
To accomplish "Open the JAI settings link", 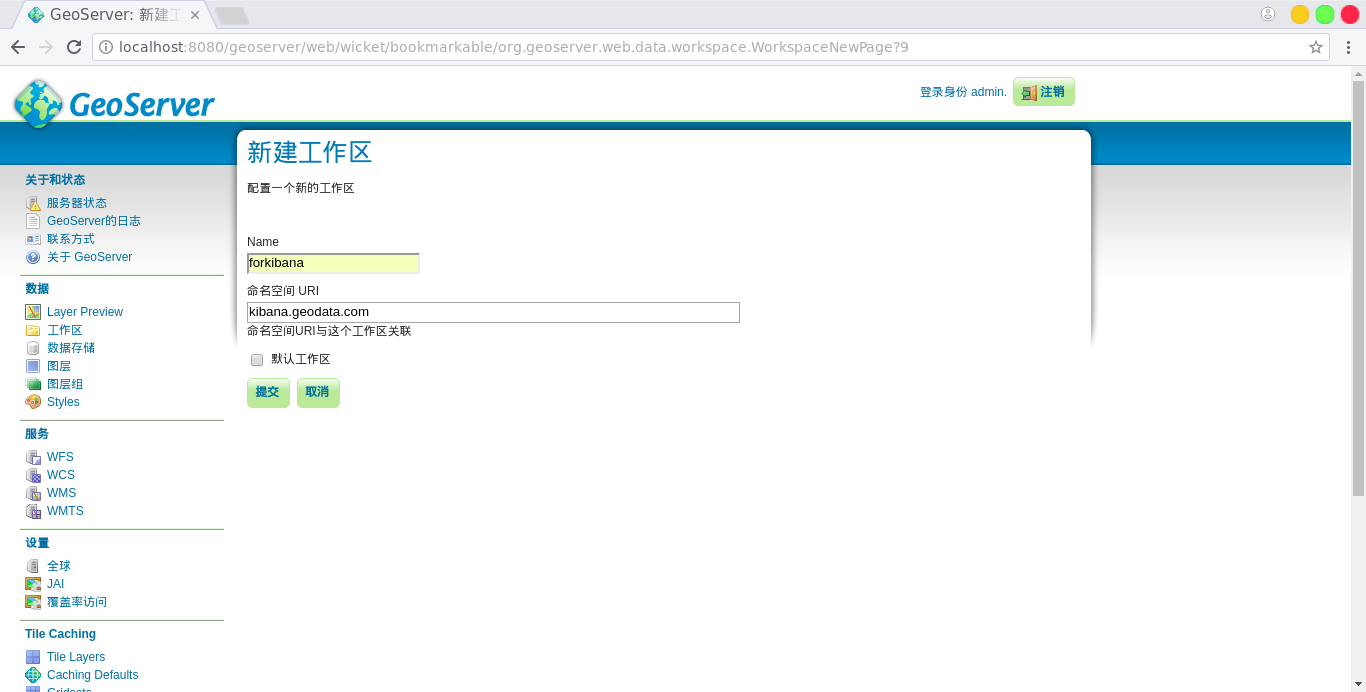I will coord(55,584).
